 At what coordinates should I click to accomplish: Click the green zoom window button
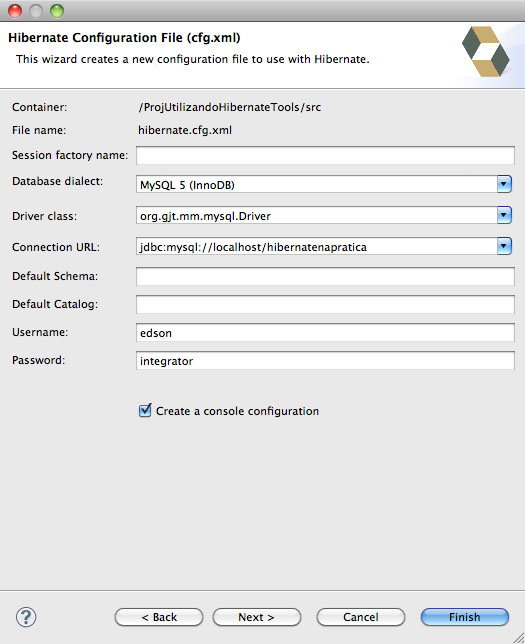57,11
